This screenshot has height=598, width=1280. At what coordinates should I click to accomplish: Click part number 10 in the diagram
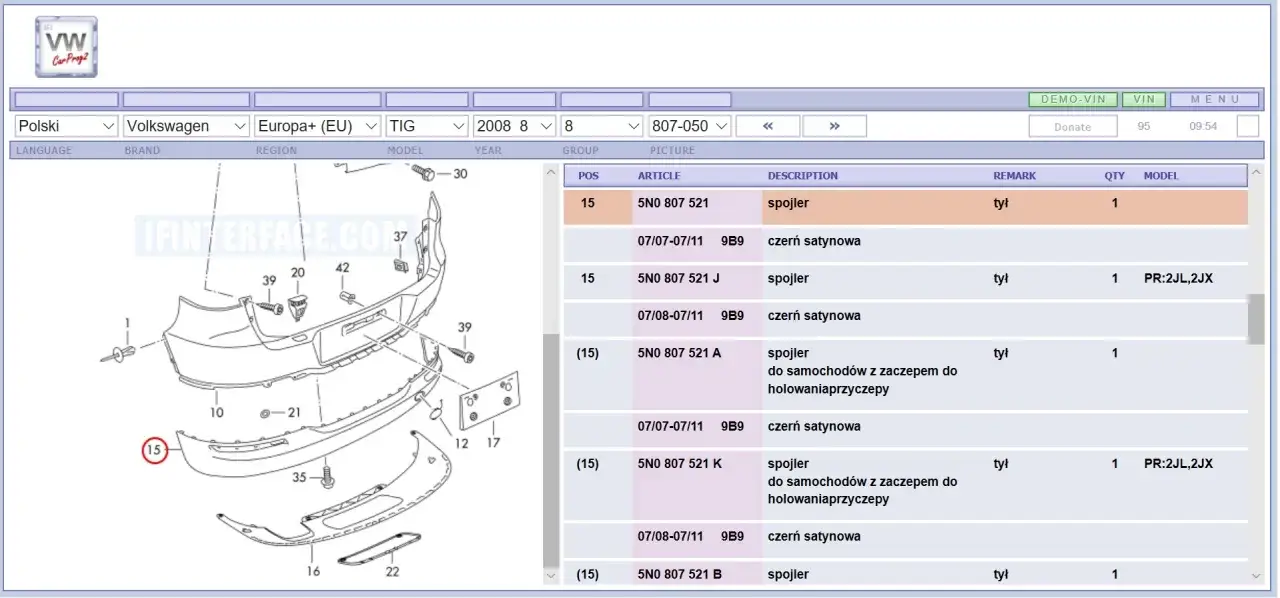coord(217,412)
